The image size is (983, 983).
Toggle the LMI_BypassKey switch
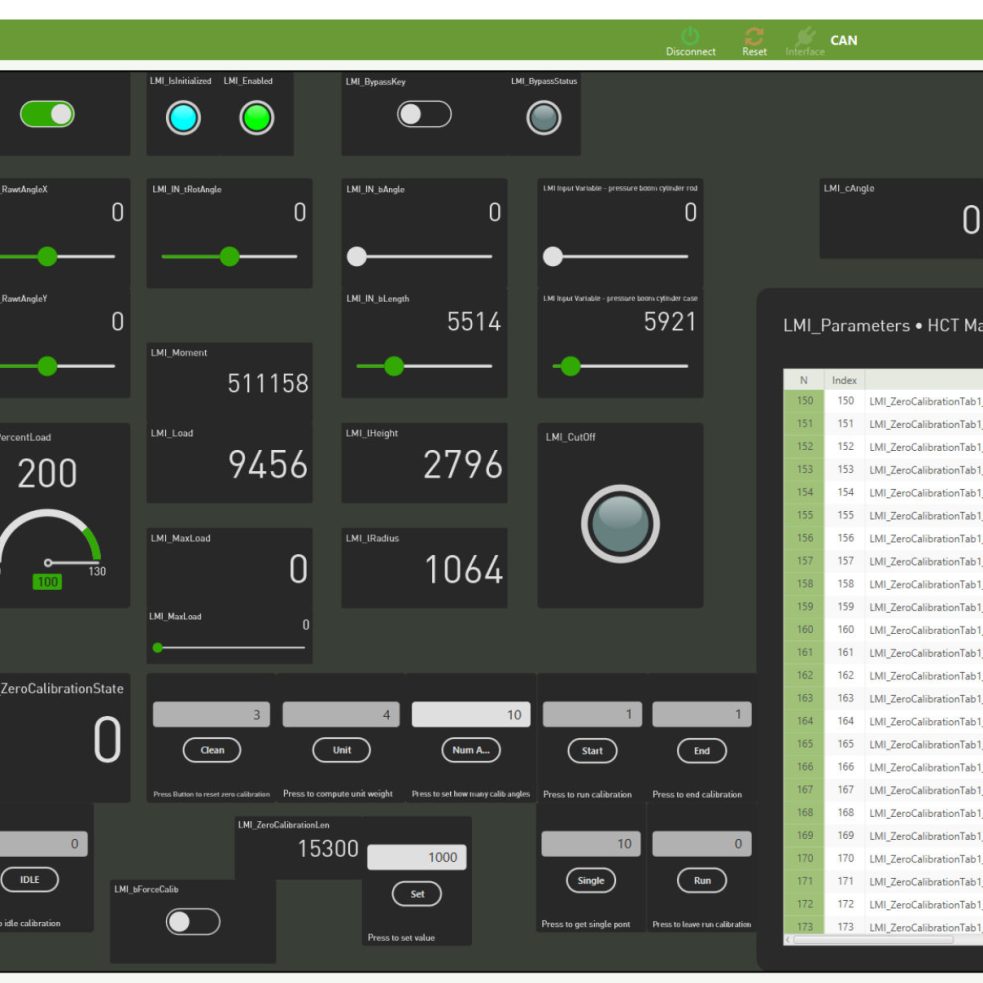[424, 115]
